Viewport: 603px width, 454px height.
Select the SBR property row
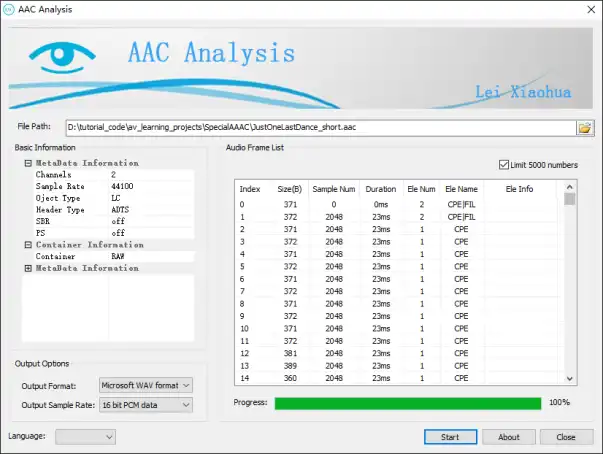[x=114, y=221]
